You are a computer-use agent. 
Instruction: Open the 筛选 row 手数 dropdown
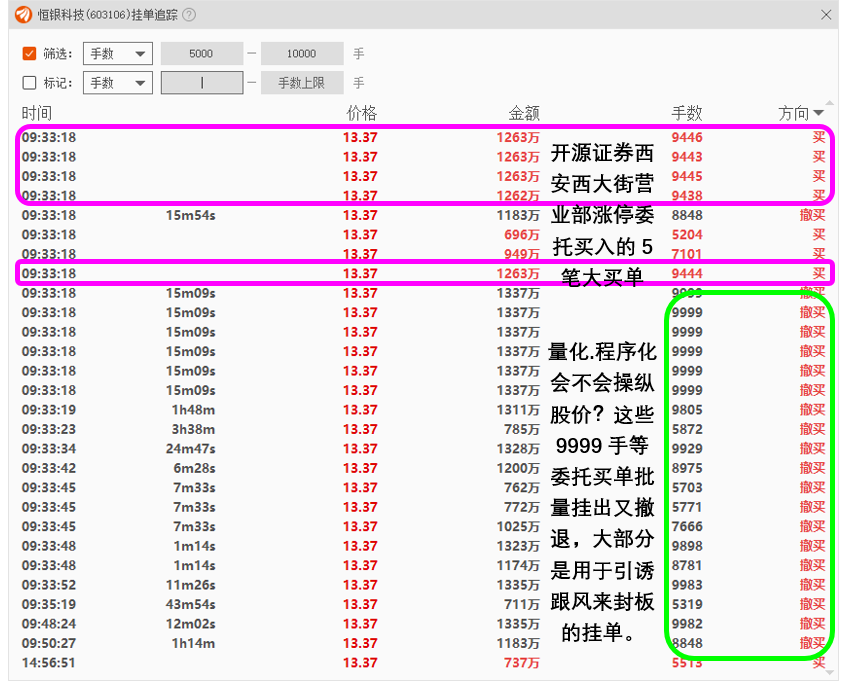[116, 54]
